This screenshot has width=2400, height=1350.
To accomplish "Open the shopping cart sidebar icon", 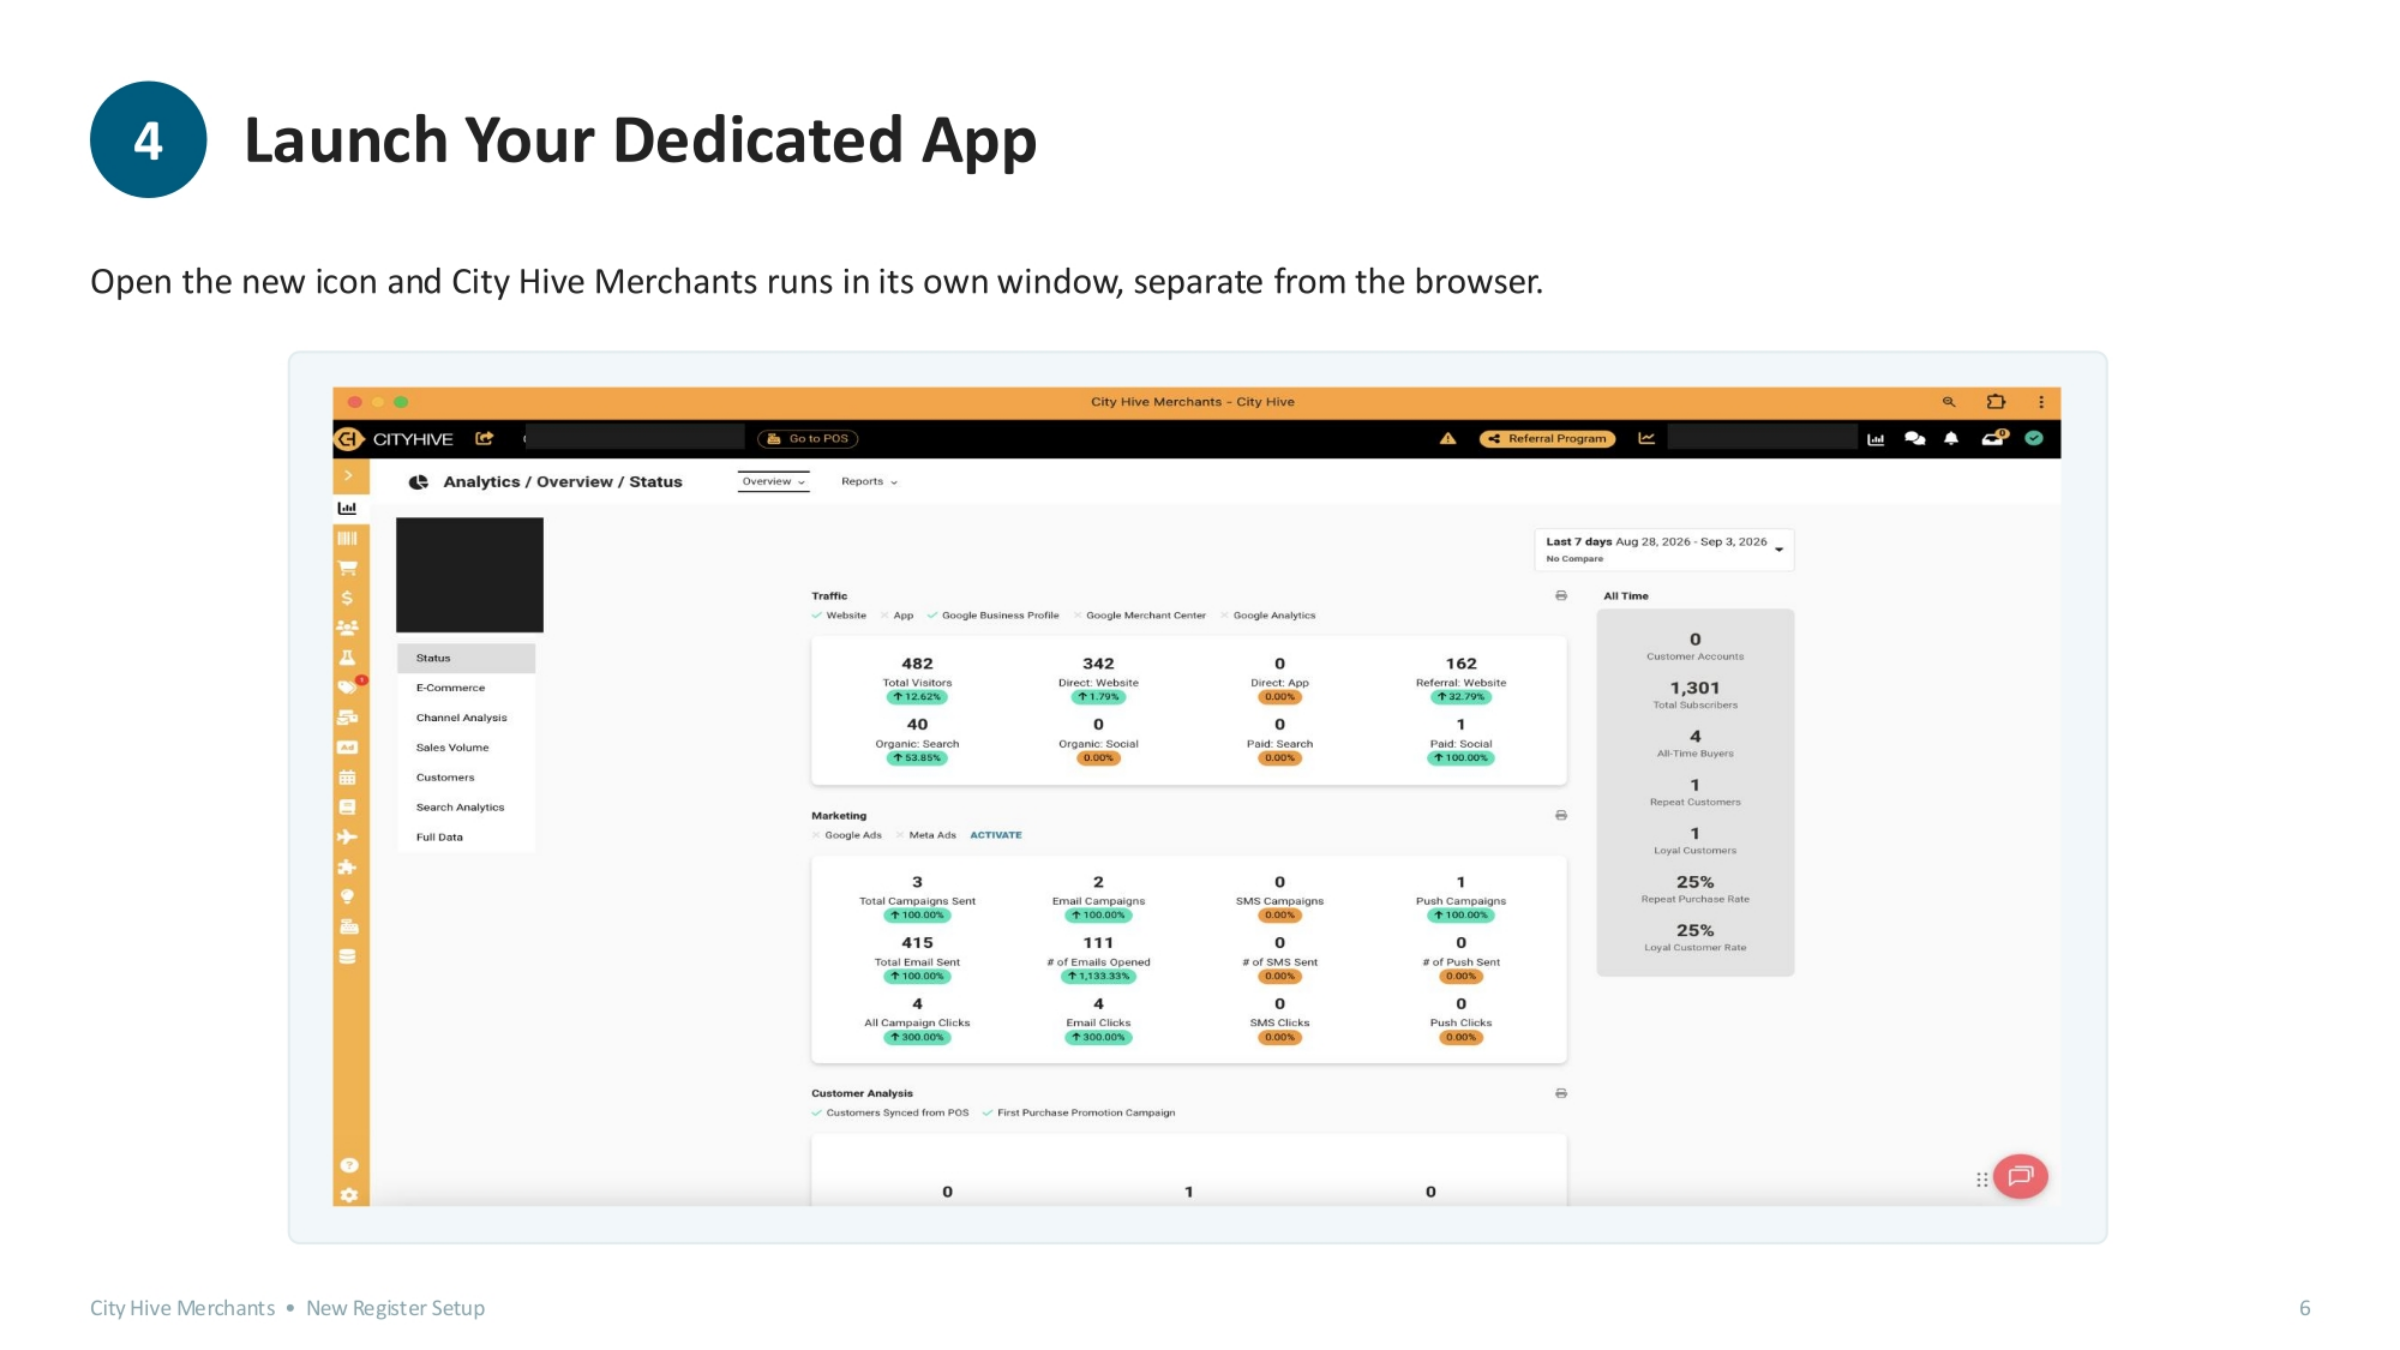I will coord(347,568).
